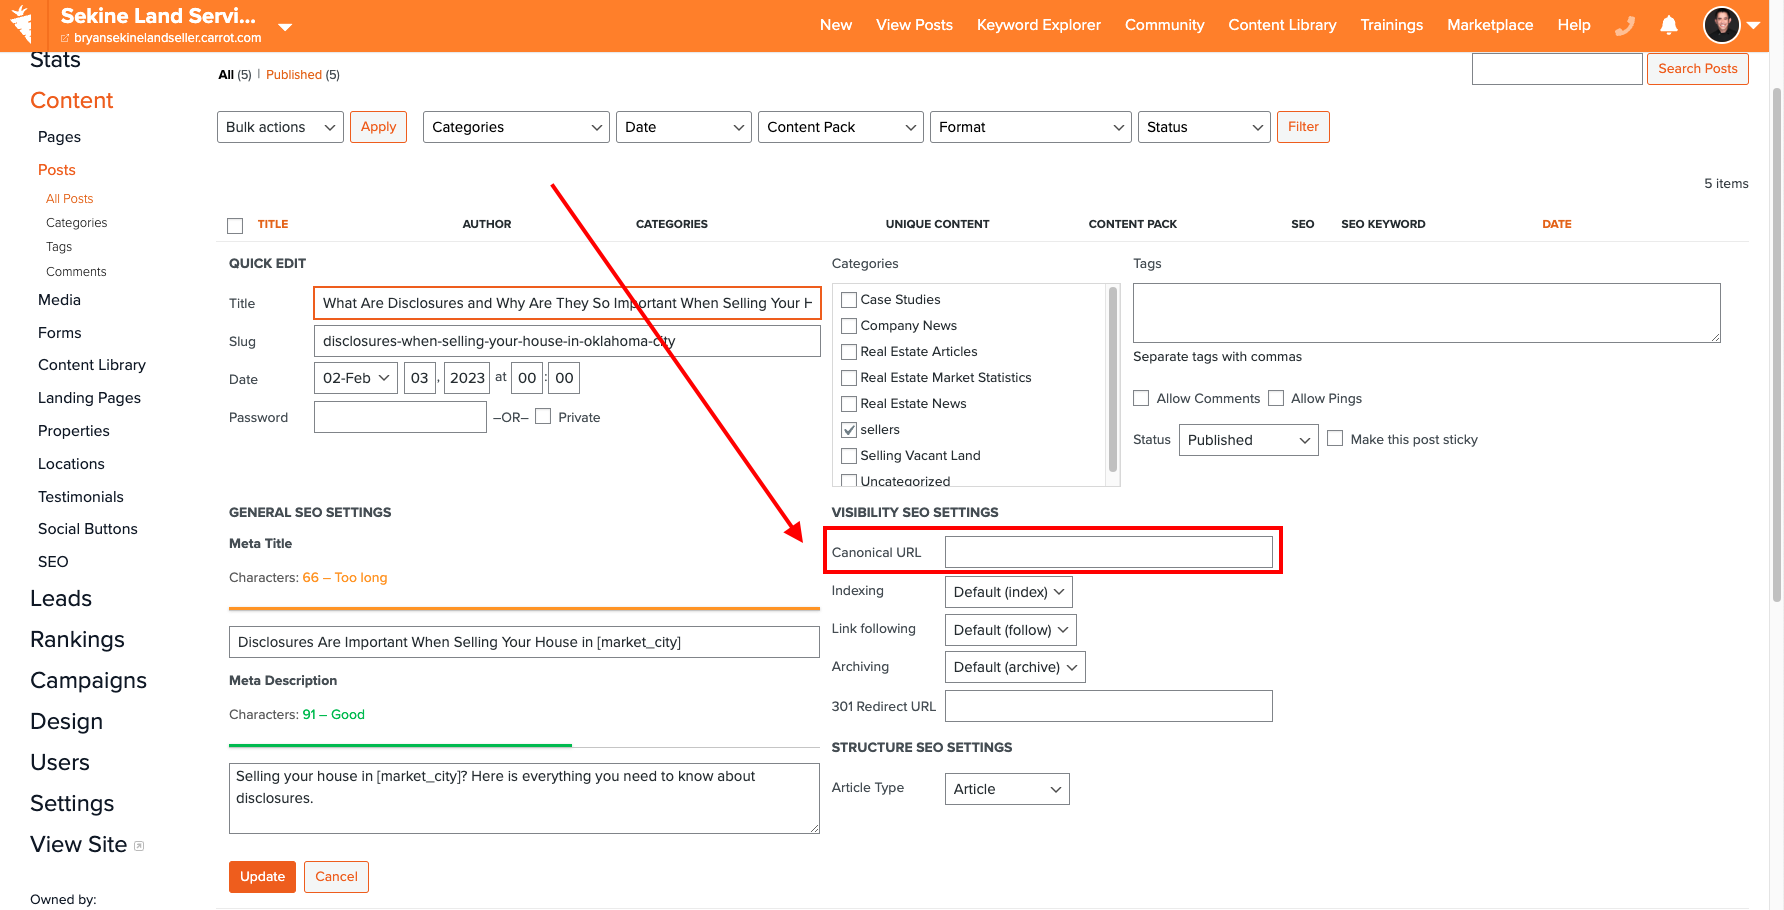Expand the site switcher arrow
Viewport: 1784px width, 910px height.
285,27
